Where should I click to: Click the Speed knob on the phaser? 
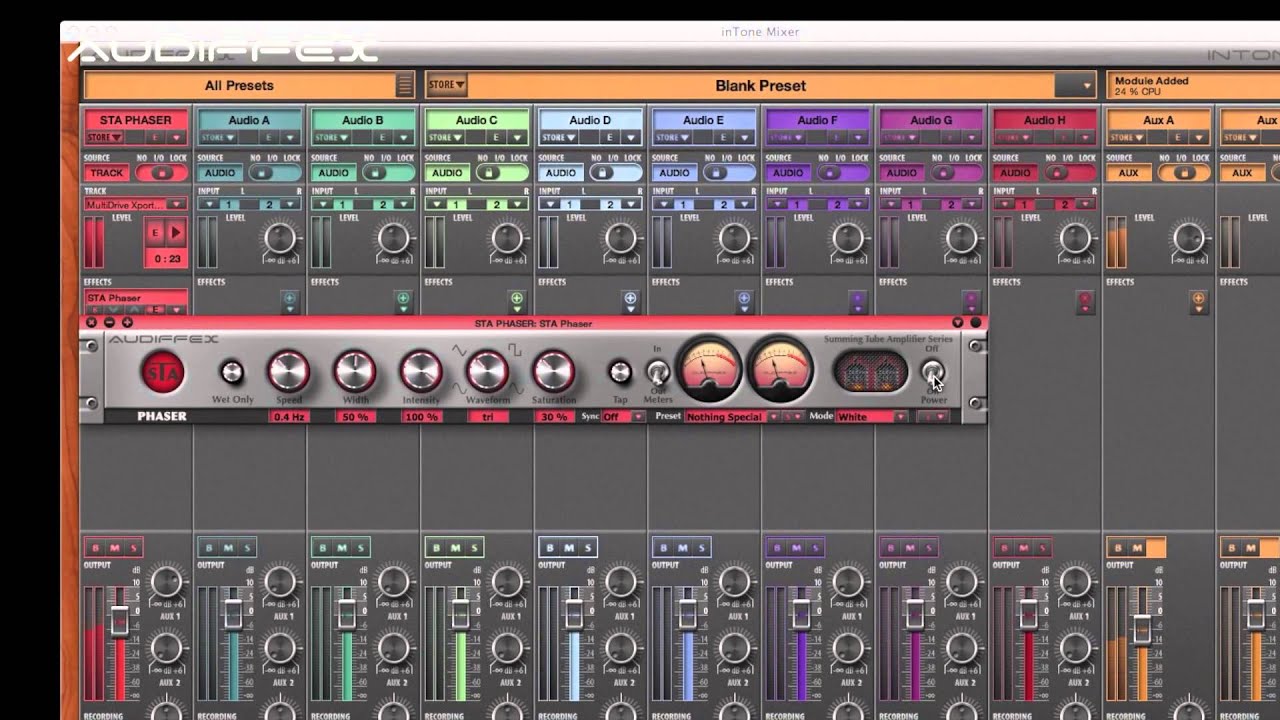[x=288, y=372]
